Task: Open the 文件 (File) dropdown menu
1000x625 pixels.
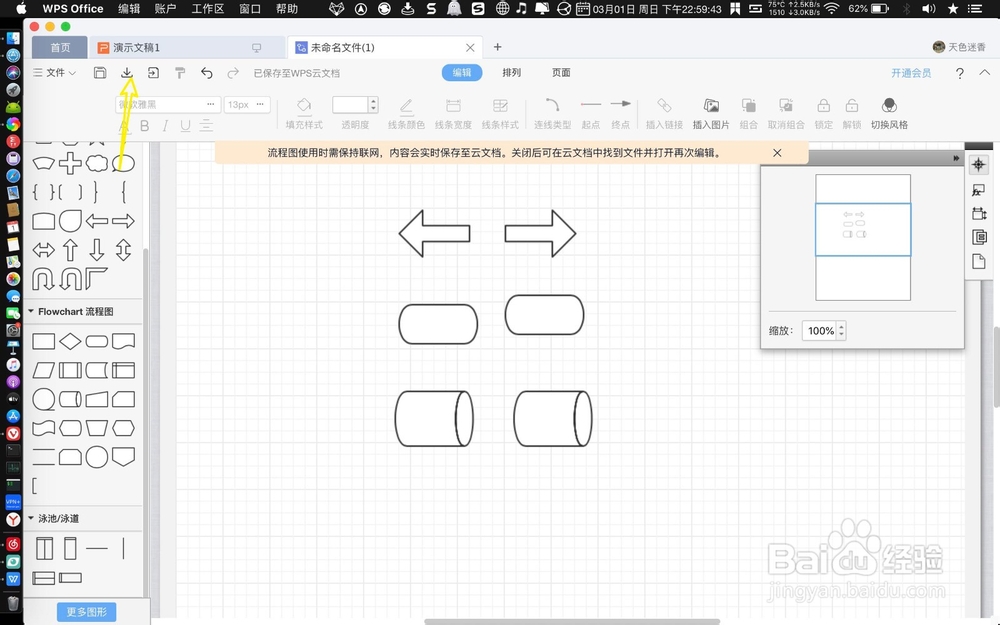Action: [54, 72]
